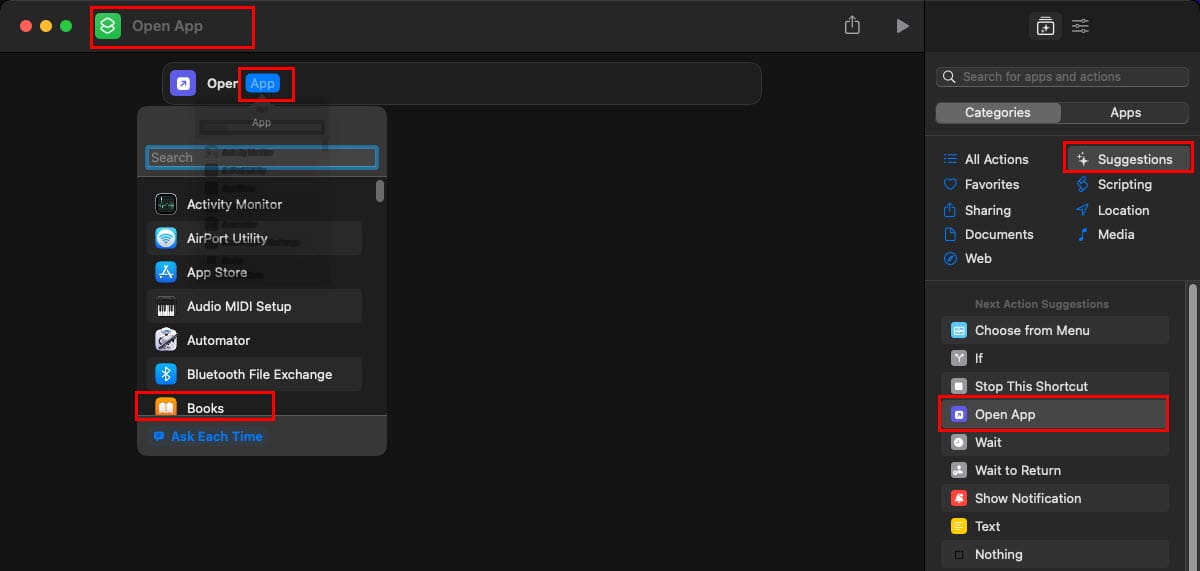Click the share icon in the title bar
This screenshot has height=571, width=1200.
tap(852, 25)
